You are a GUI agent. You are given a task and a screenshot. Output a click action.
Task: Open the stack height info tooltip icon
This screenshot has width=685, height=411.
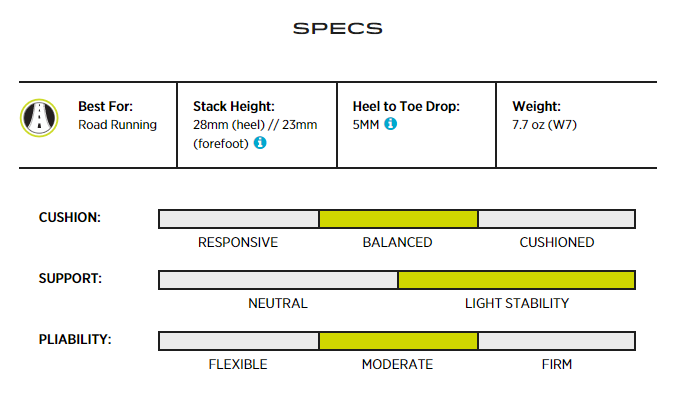pyautogui.click(x=260, y=143)
